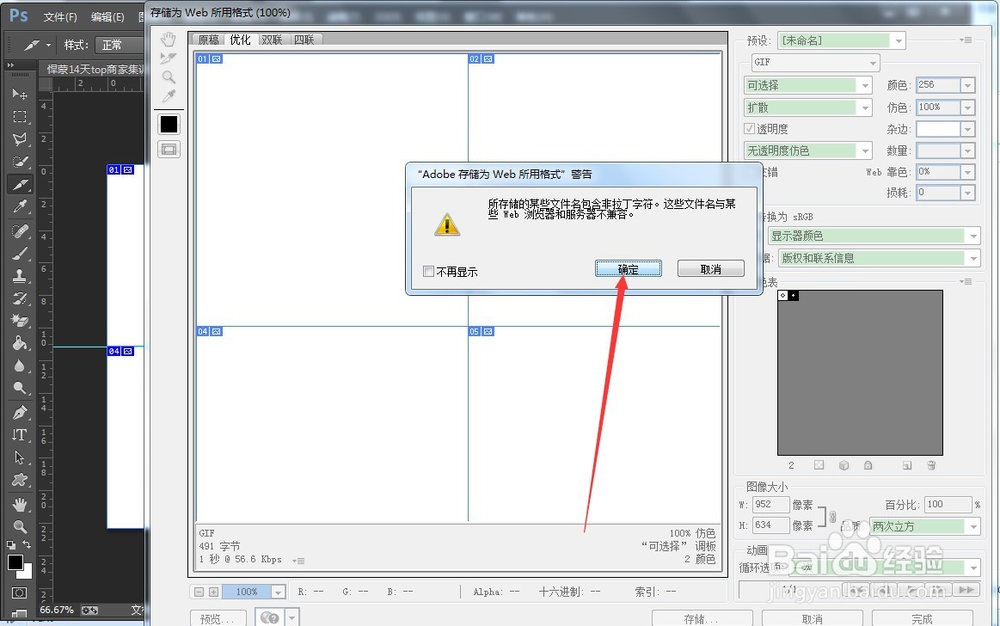Open the 编辑(E) menu
This screenshot has height=626, width=1000.
(x=107, y=17)
